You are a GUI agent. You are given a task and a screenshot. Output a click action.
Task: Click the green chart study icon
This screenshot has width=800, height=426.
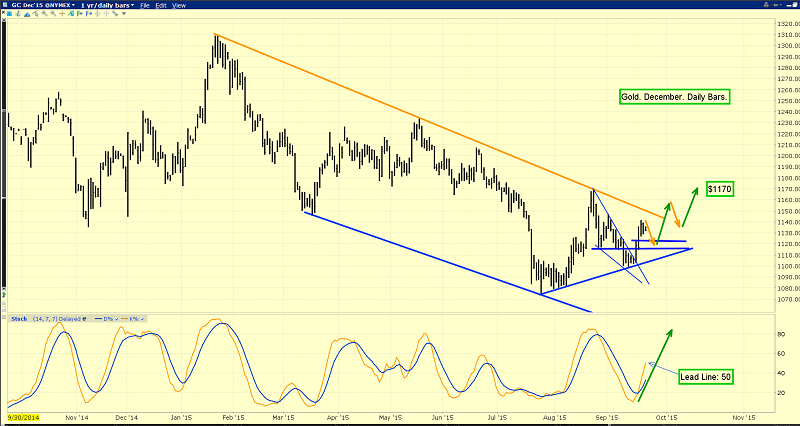click(71, 13)
